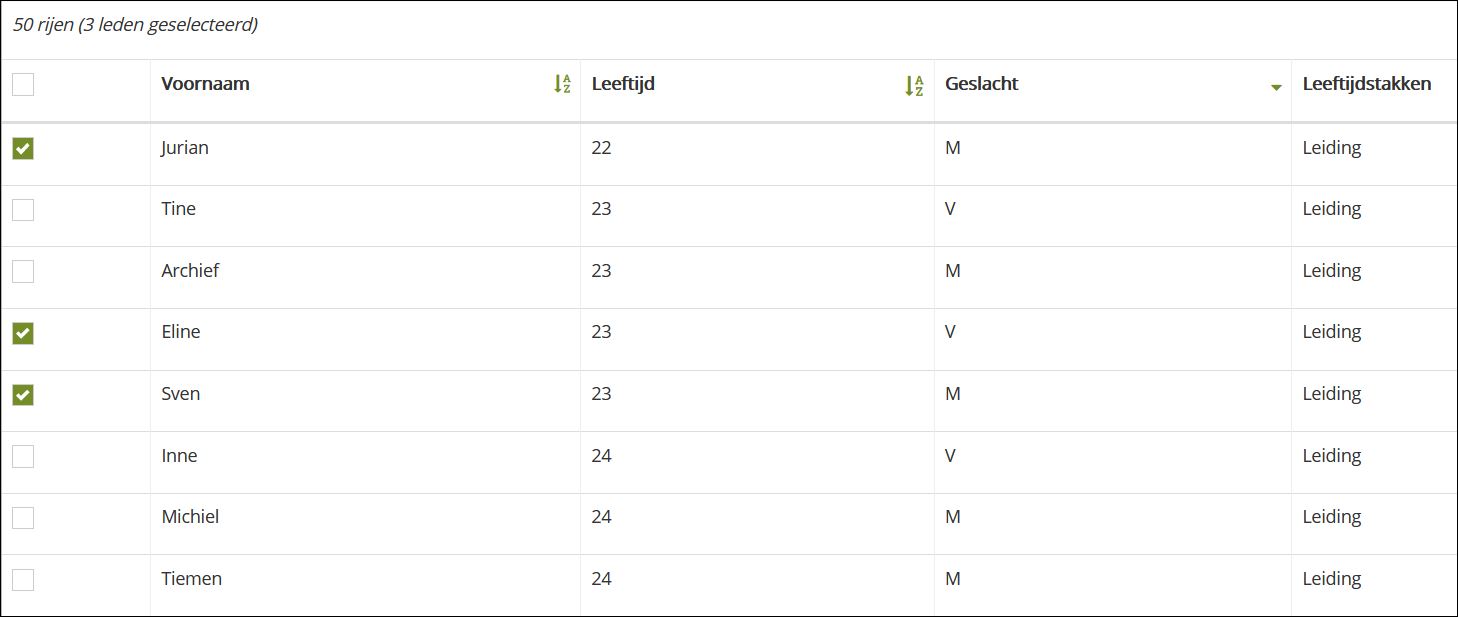Deselect Eline's checkbox
Screen dimensions: 1458x617
[23, 333]
